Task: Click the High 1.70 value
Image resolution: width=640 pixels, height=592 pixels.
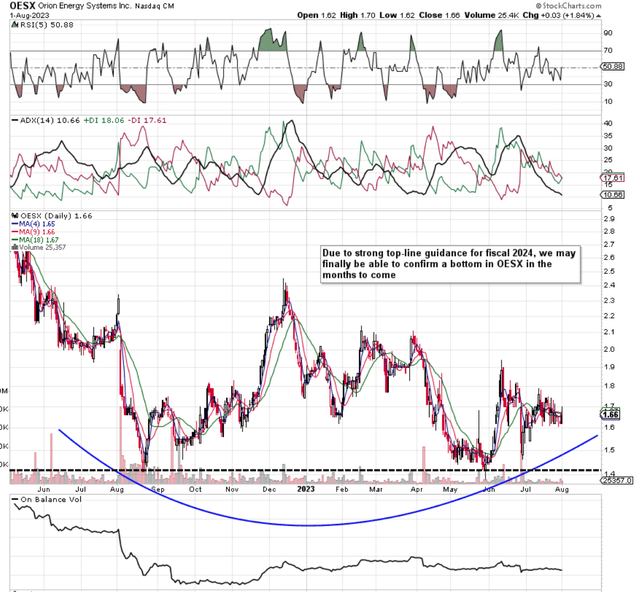Action: 358,15
